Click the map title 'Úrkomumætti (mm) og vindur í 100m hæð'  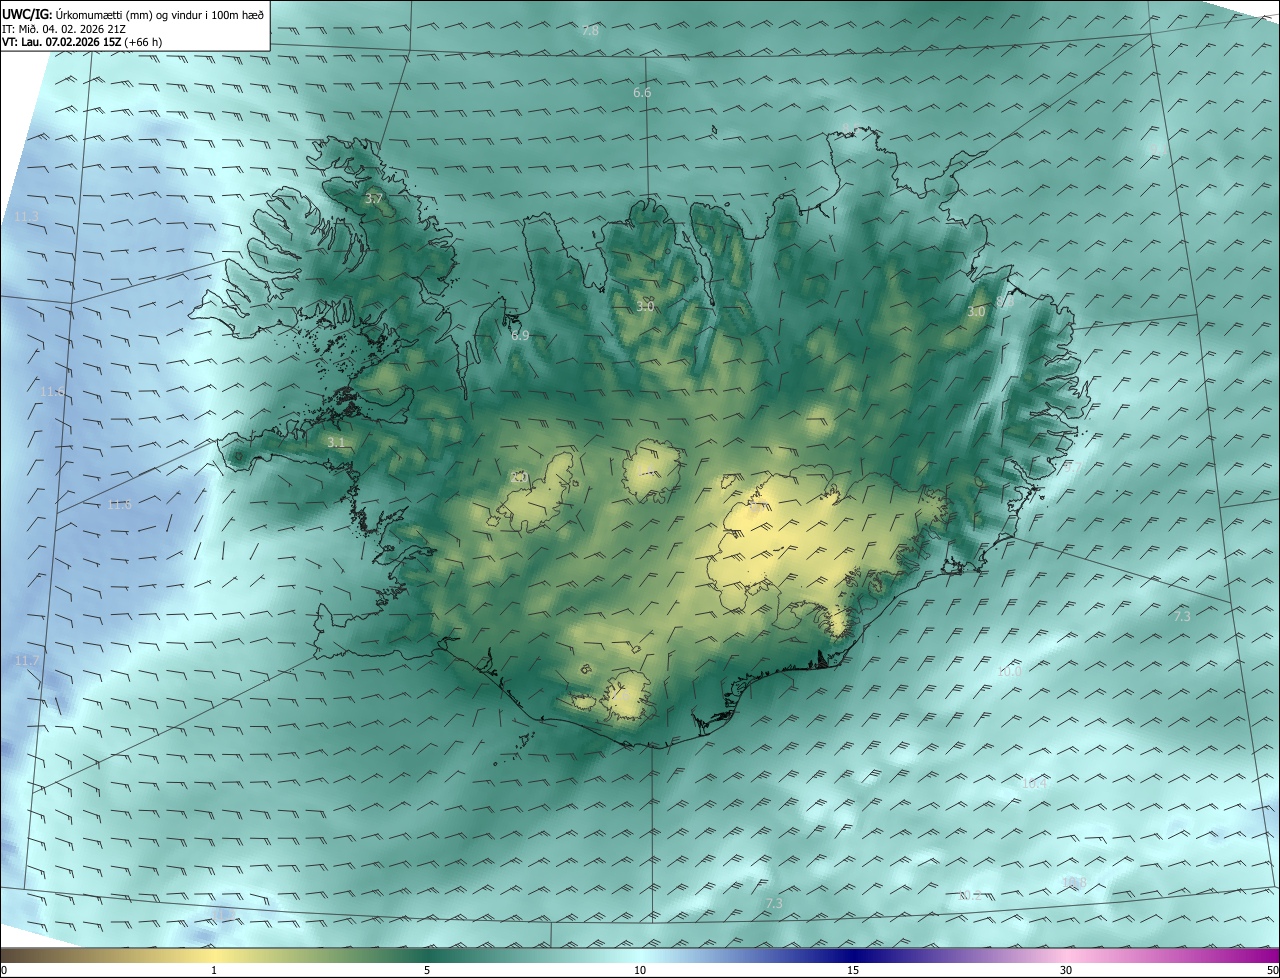pyautogui.click(x=159, y=13)
